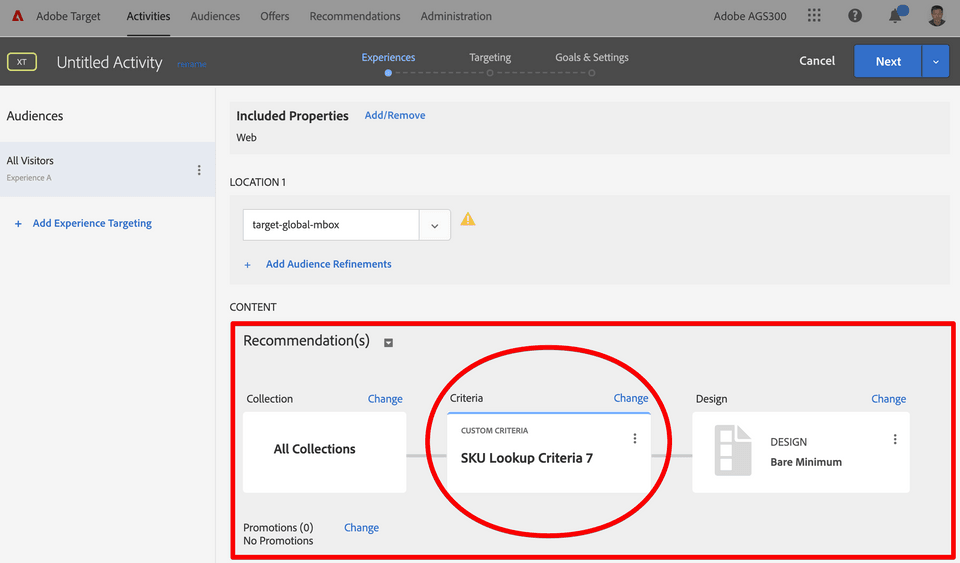
Task: Select the SKU Lookup Criteria 7 card
Action: (x=549, y=452)
